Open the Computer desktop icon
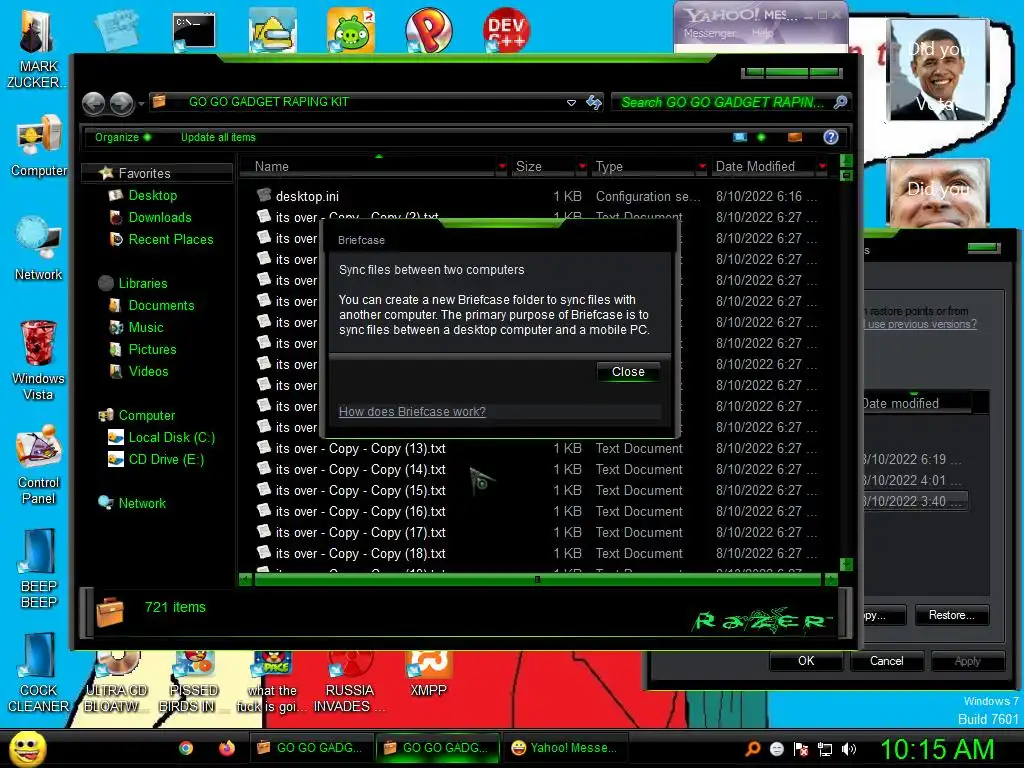 [x=39, y=146]
